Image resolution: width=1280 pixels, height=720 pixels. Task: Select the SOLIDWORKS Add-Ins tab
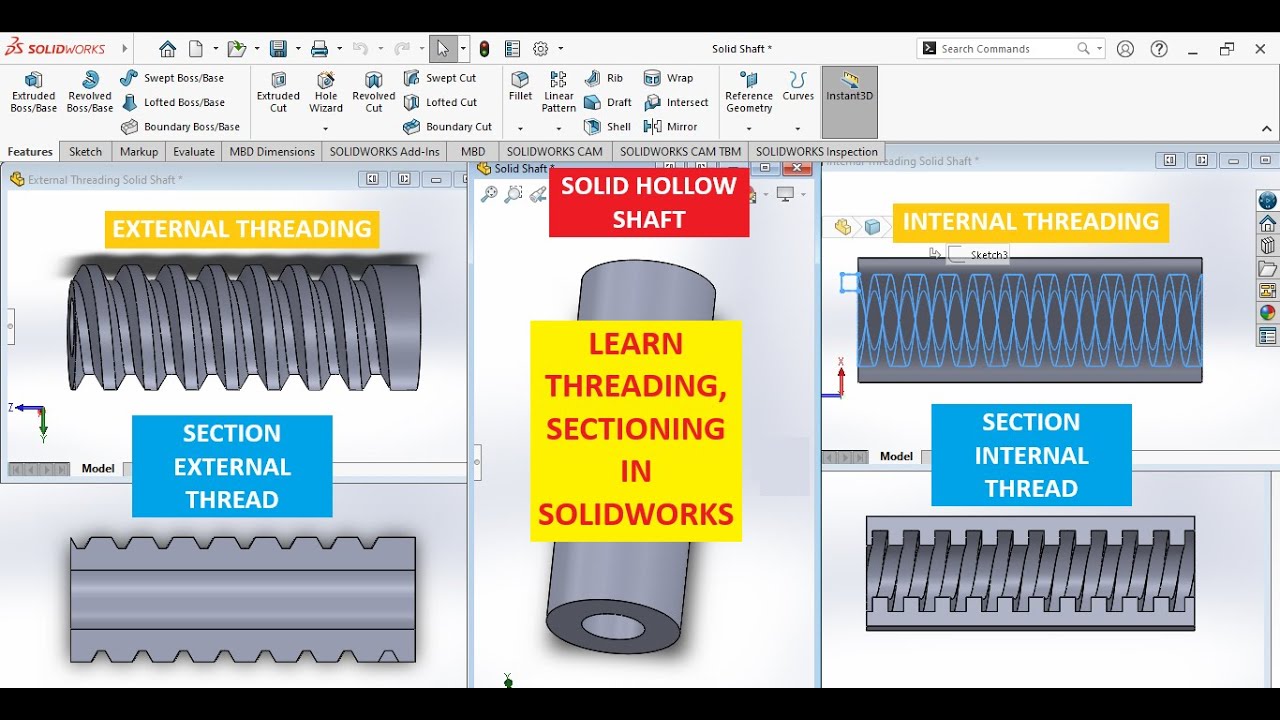[385, 152]
